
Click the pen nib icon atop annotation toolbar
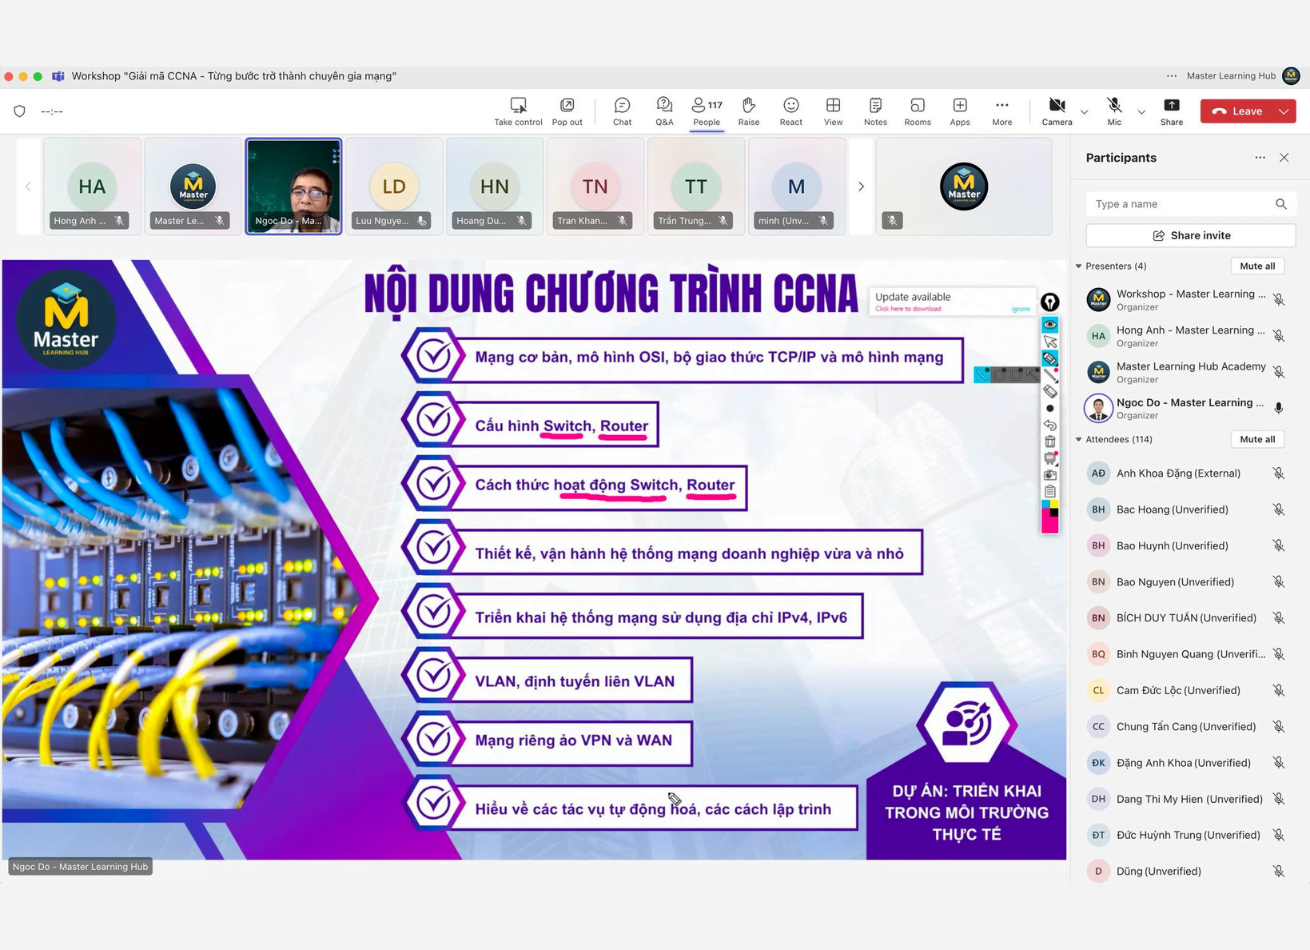[1050, 302]
